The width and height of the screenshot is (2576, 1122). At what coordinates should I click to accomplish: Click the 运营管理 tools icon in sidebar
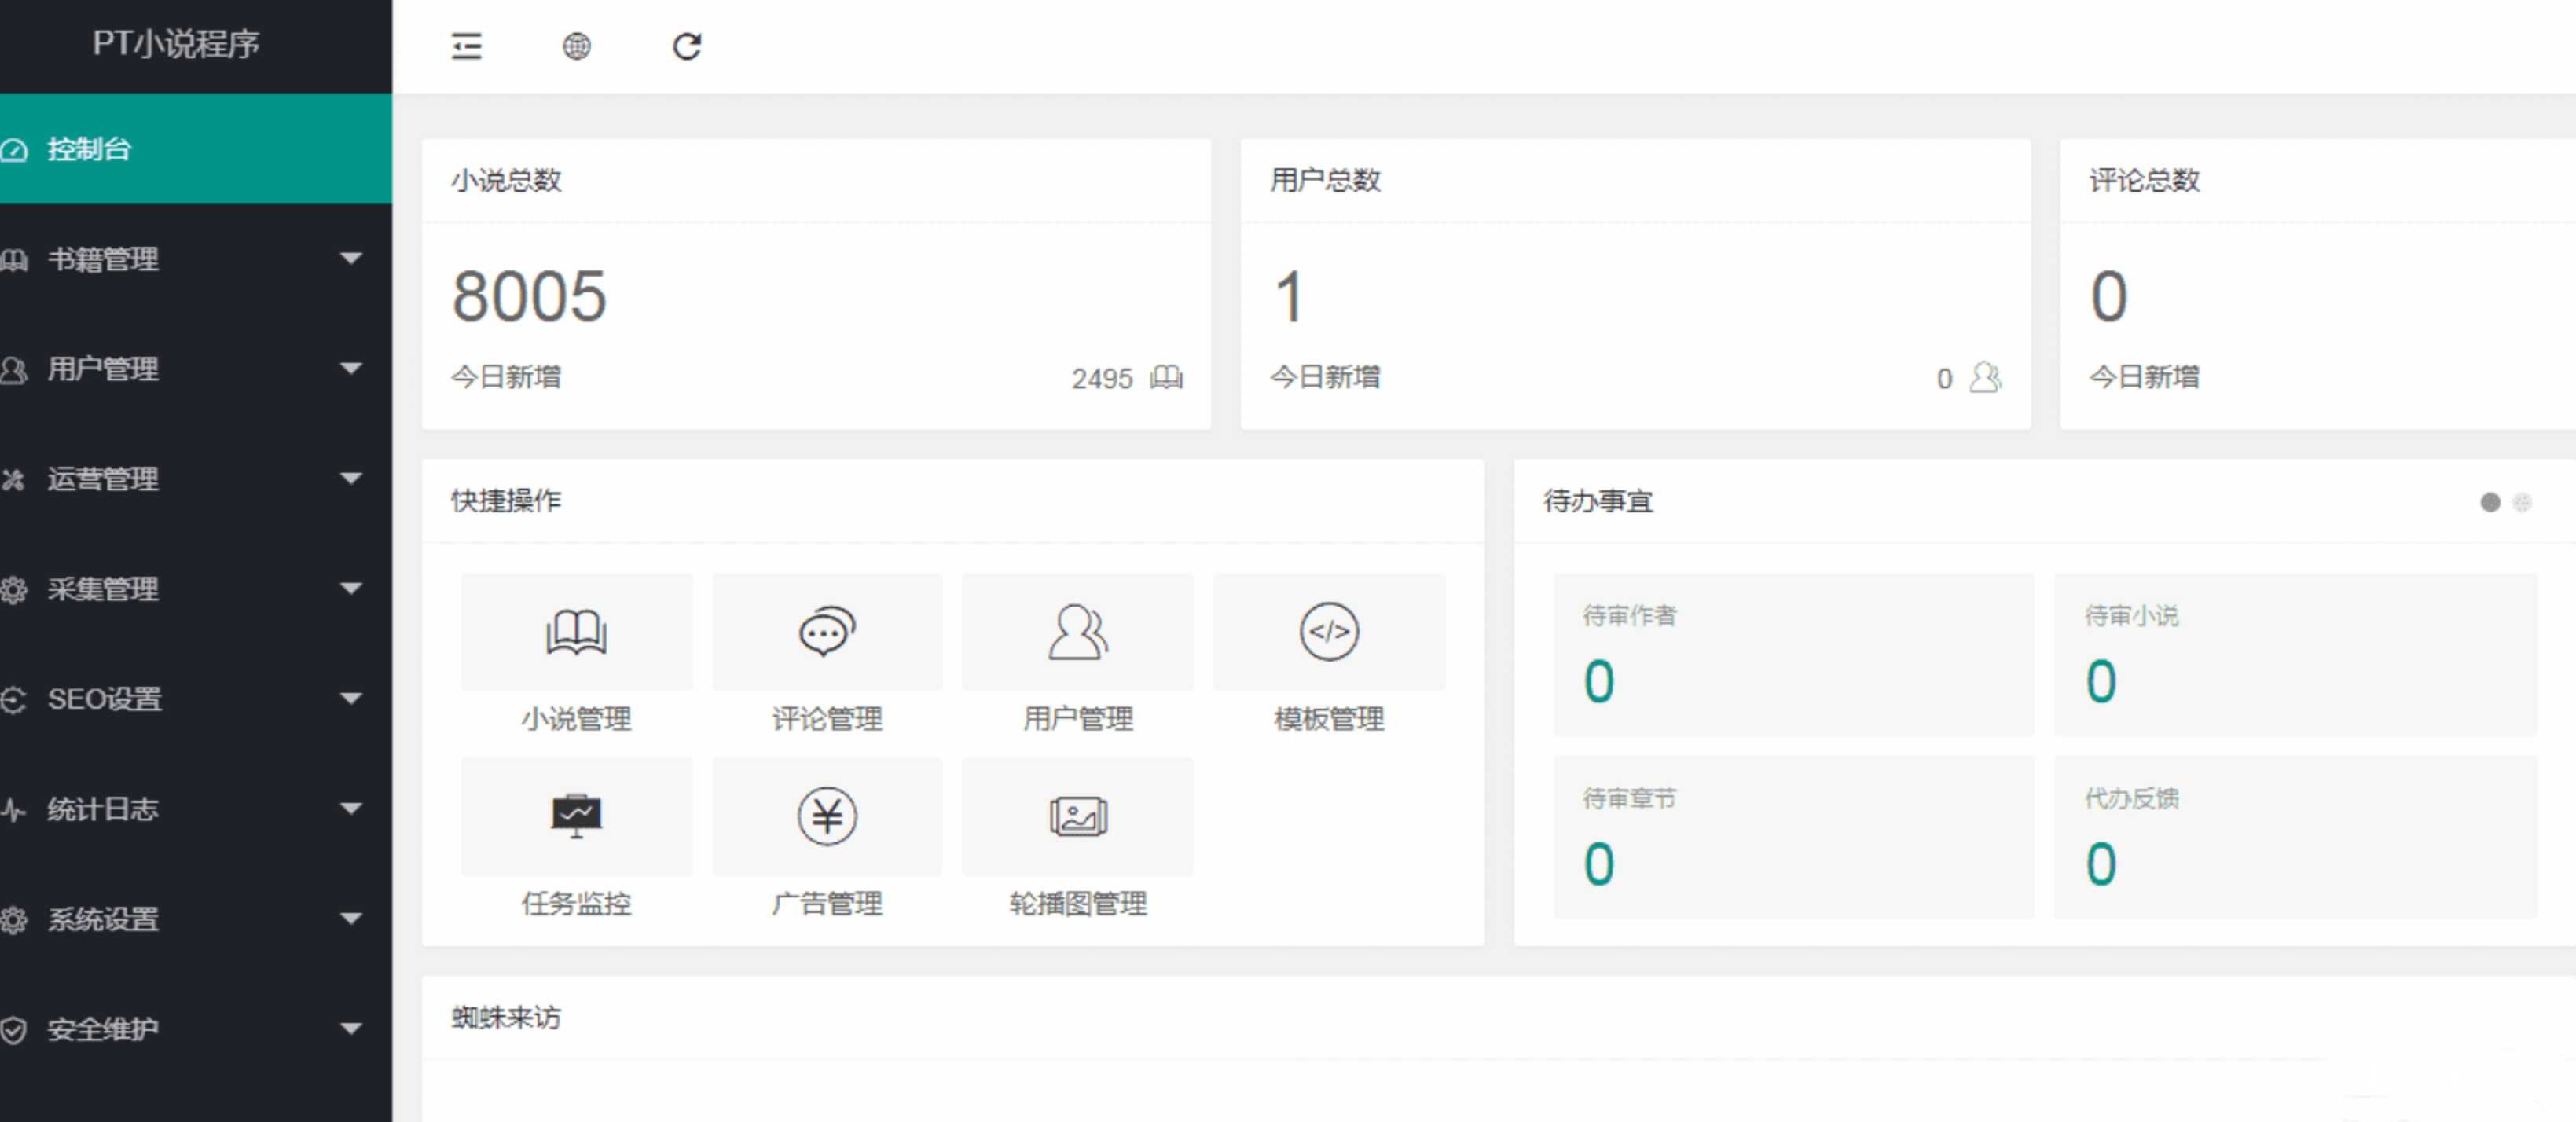click(14, 480)
